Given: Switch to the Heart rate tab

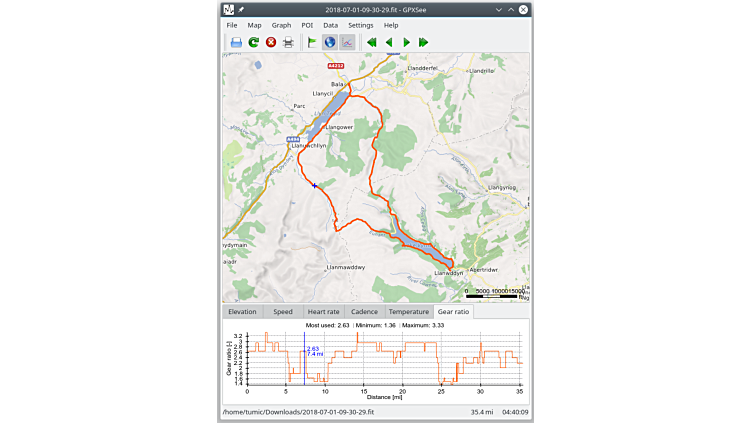Looking at the screenshot, I should 323,312.
